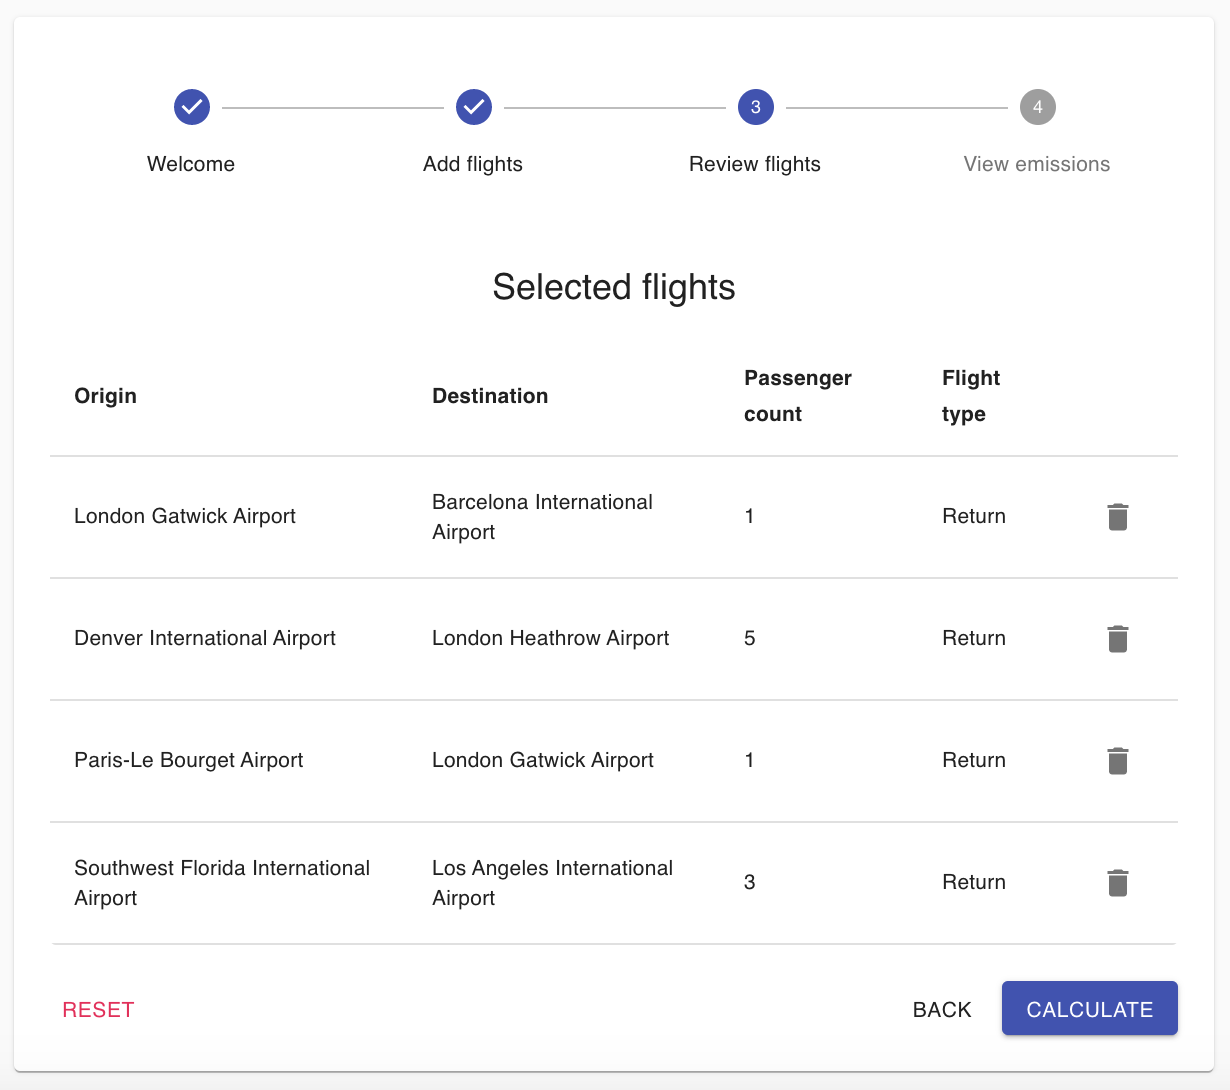Open the Add flights step label
The height and width of the screenshot is (1090, 1230).
coord(473,164)
